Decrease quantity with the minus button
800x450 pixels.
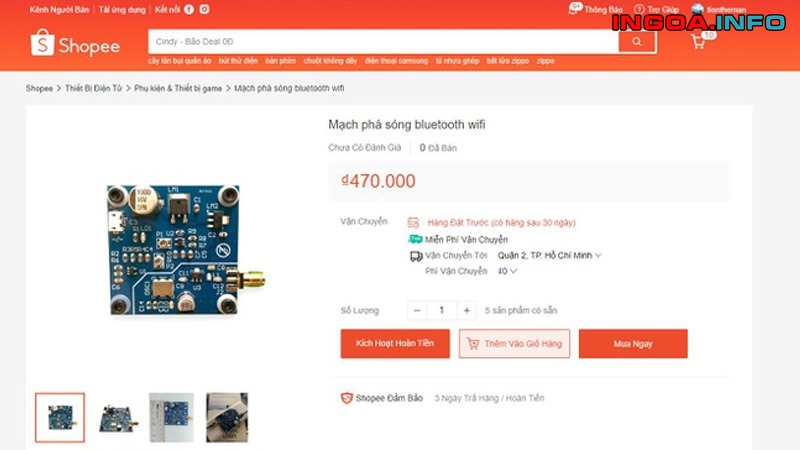tap(417, 310)
